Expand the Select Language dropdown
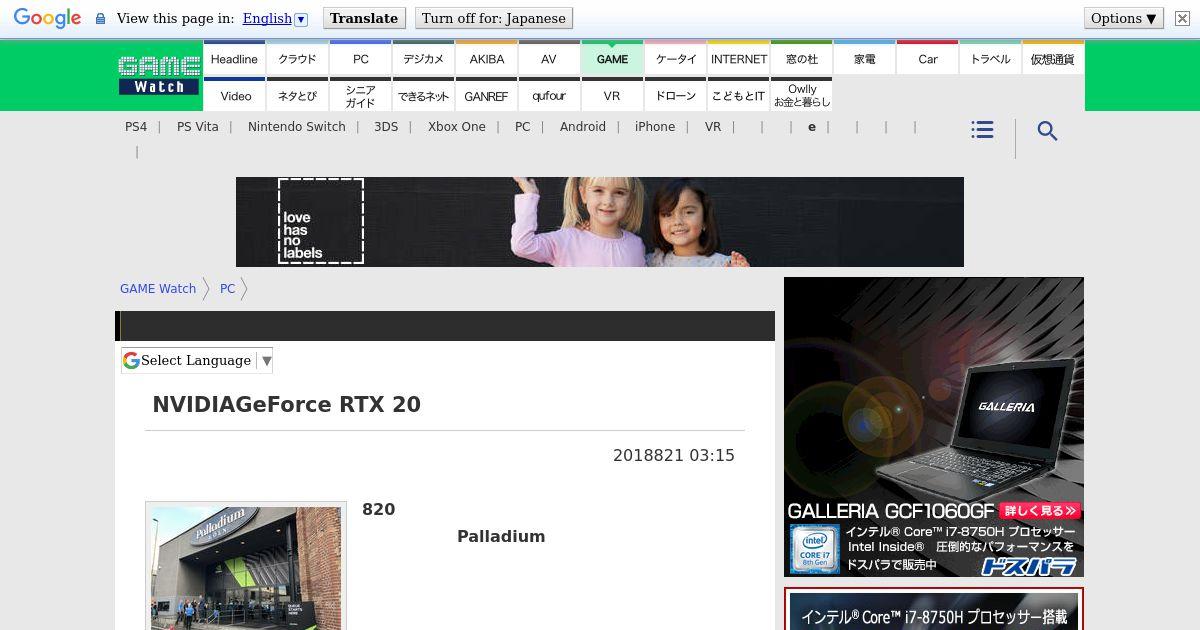 click(197, 360)
